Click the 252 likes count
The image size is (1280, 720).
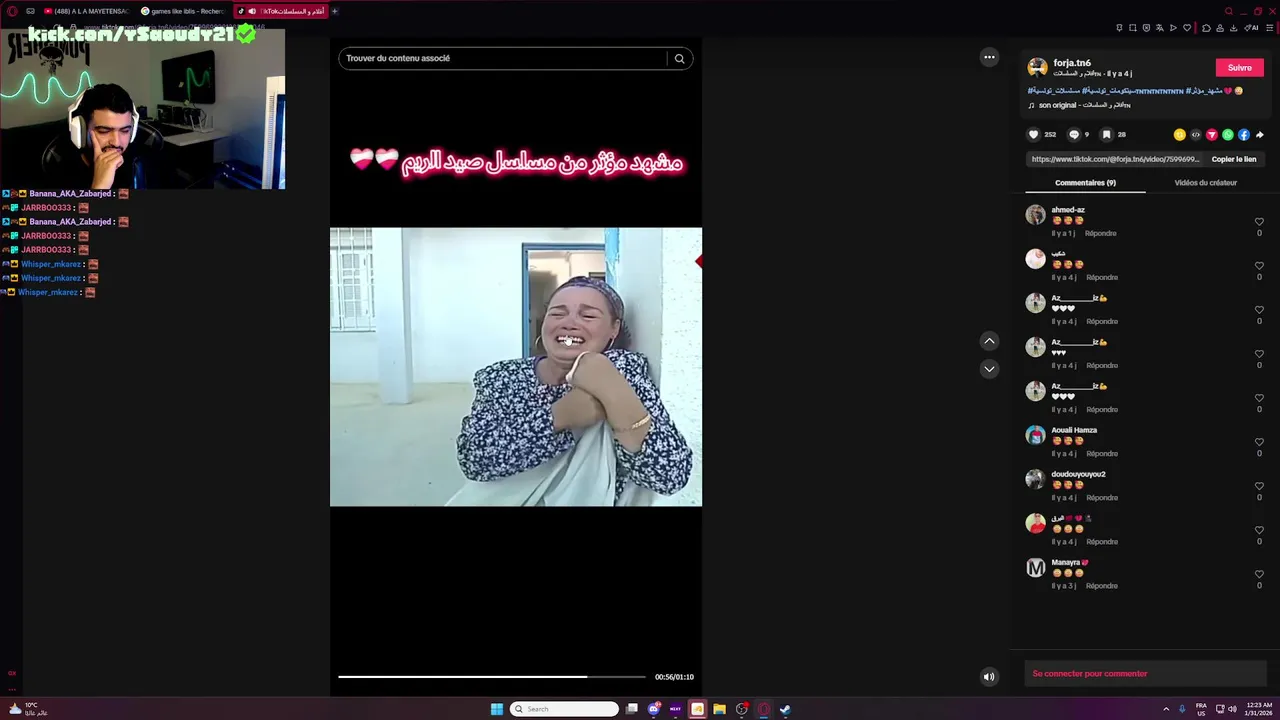[x=1050, y=134]
